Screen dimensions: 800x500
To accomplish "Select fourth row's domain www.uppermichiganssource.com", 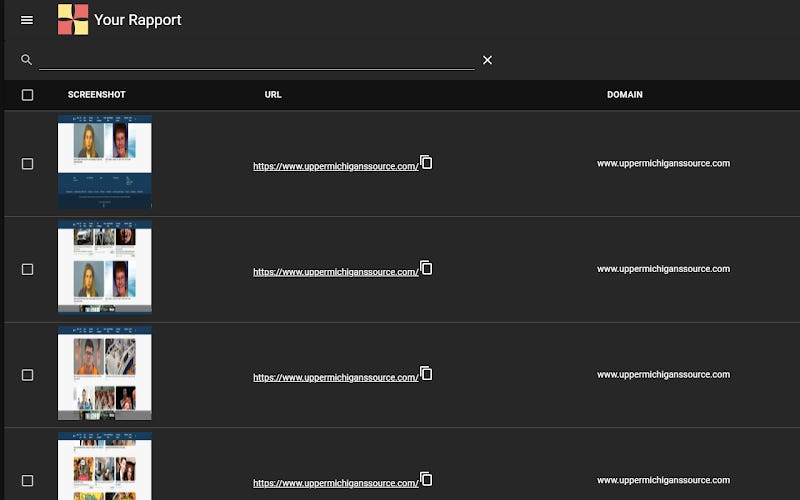I will (663, 480).
